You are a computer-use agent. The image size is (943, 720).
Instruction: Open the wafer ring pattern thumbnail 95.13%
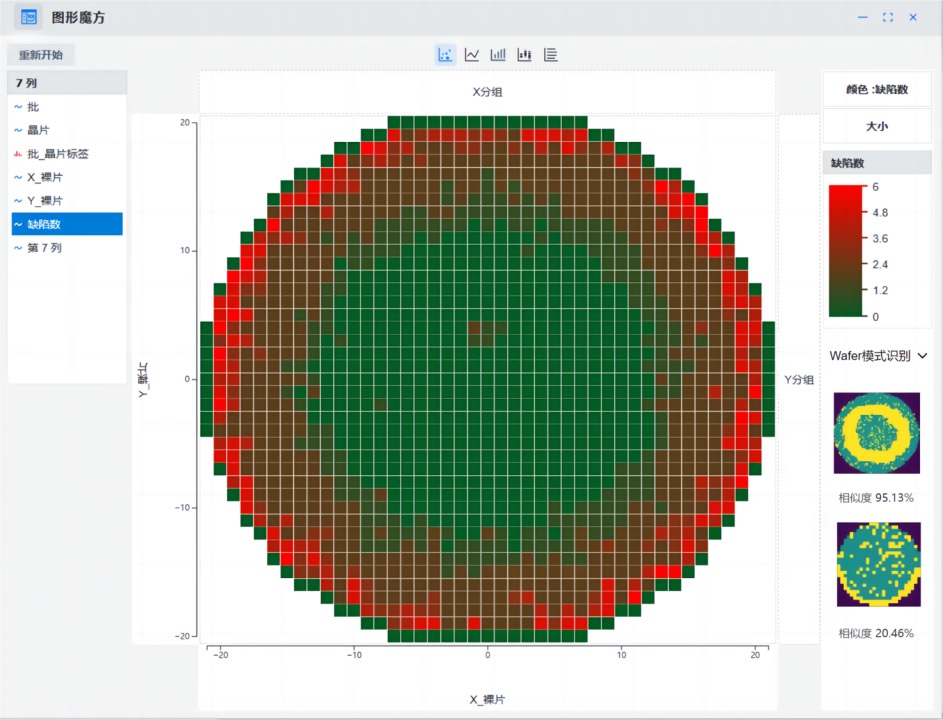point(877,433)
